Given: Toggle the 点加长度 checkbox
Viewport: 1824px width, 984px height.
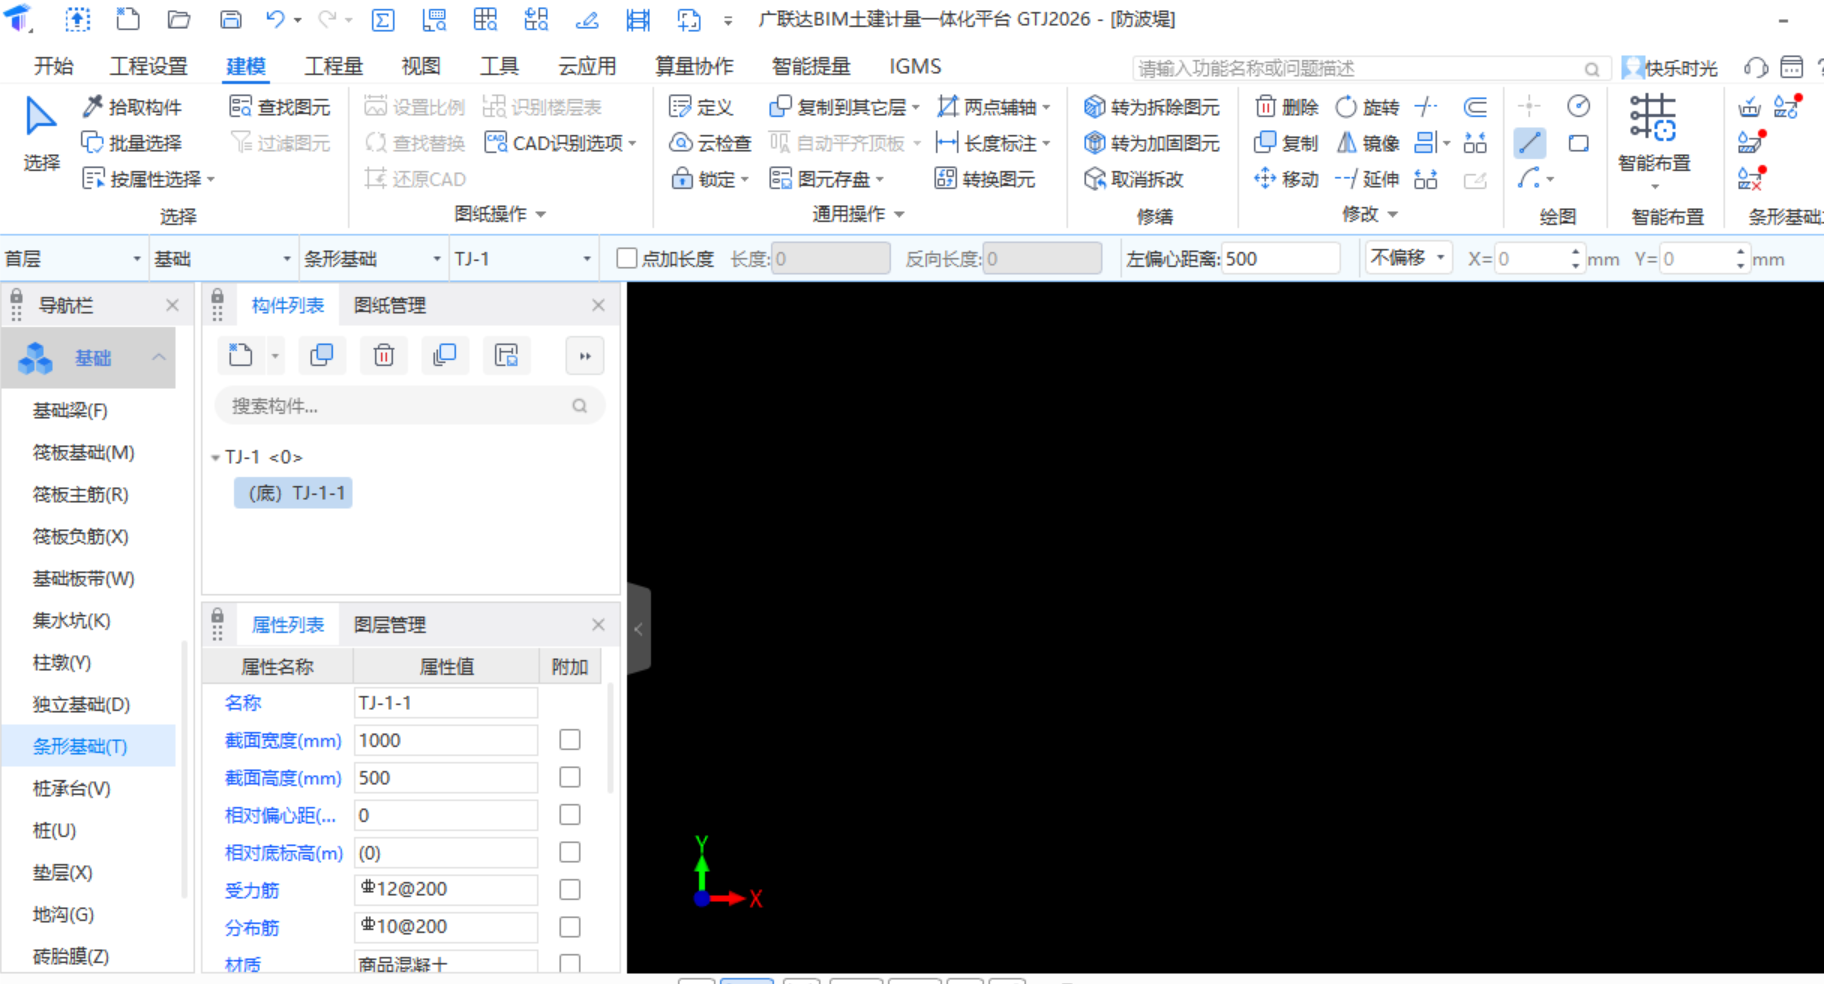Looking at the screenshot, I should [627, 259].
